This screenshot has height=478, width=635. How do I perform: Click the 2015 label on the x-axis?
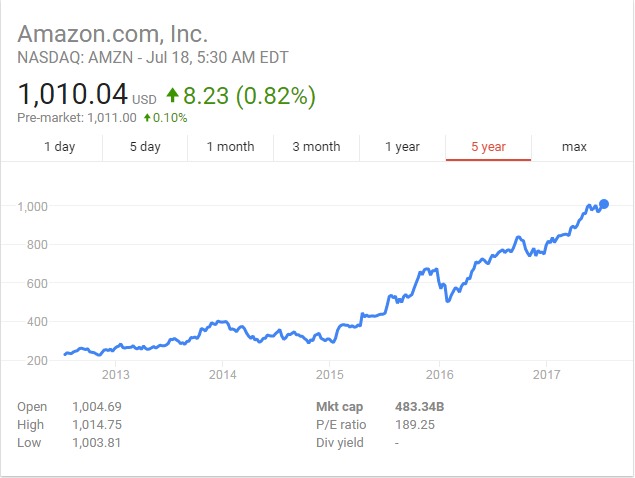[x=330, y=375]
